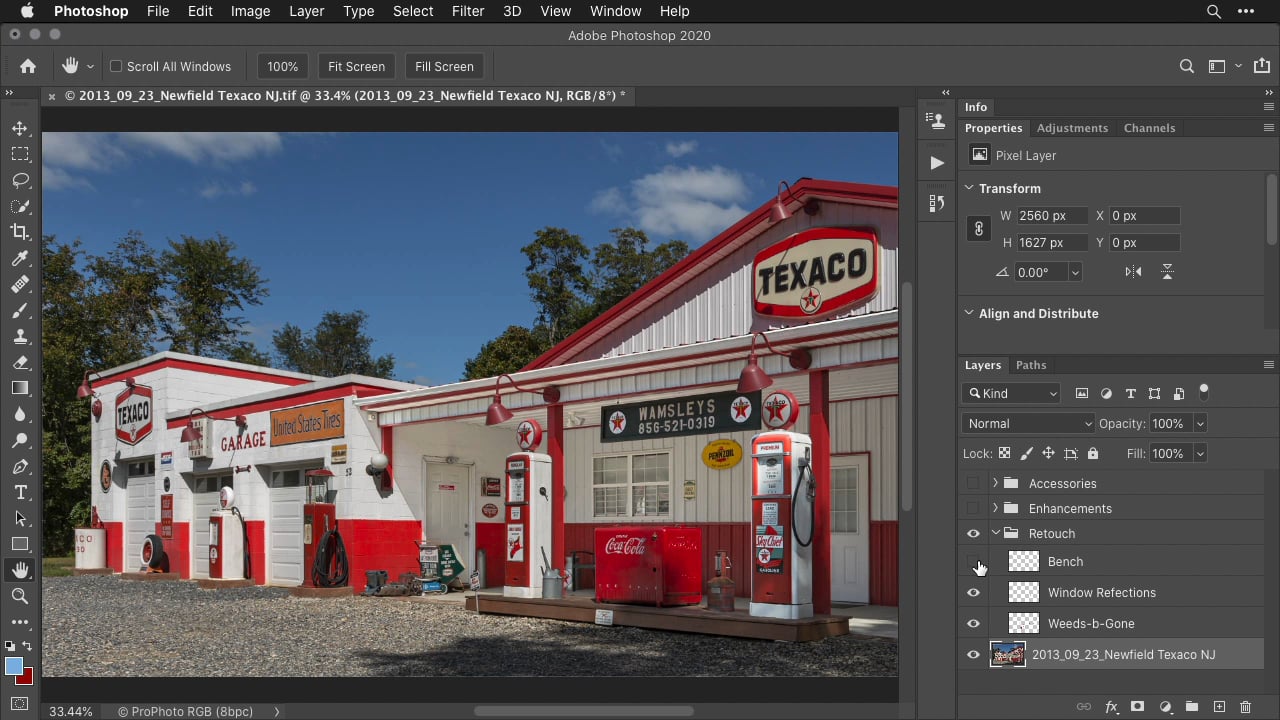Collapse the Retouch layer group
The width and height of the screenshot is (1280, 720).
point(995,533)
